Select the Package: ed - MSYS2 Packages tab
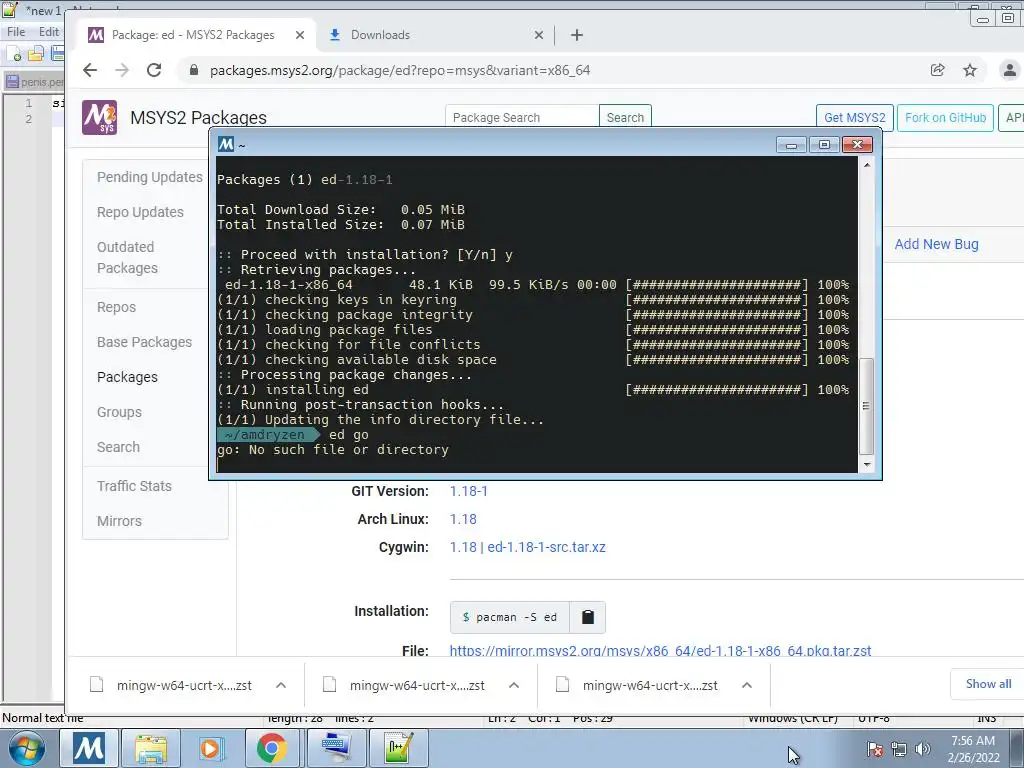The height and width of the screenshot is (768, 1024). click(x=193, y=35)
